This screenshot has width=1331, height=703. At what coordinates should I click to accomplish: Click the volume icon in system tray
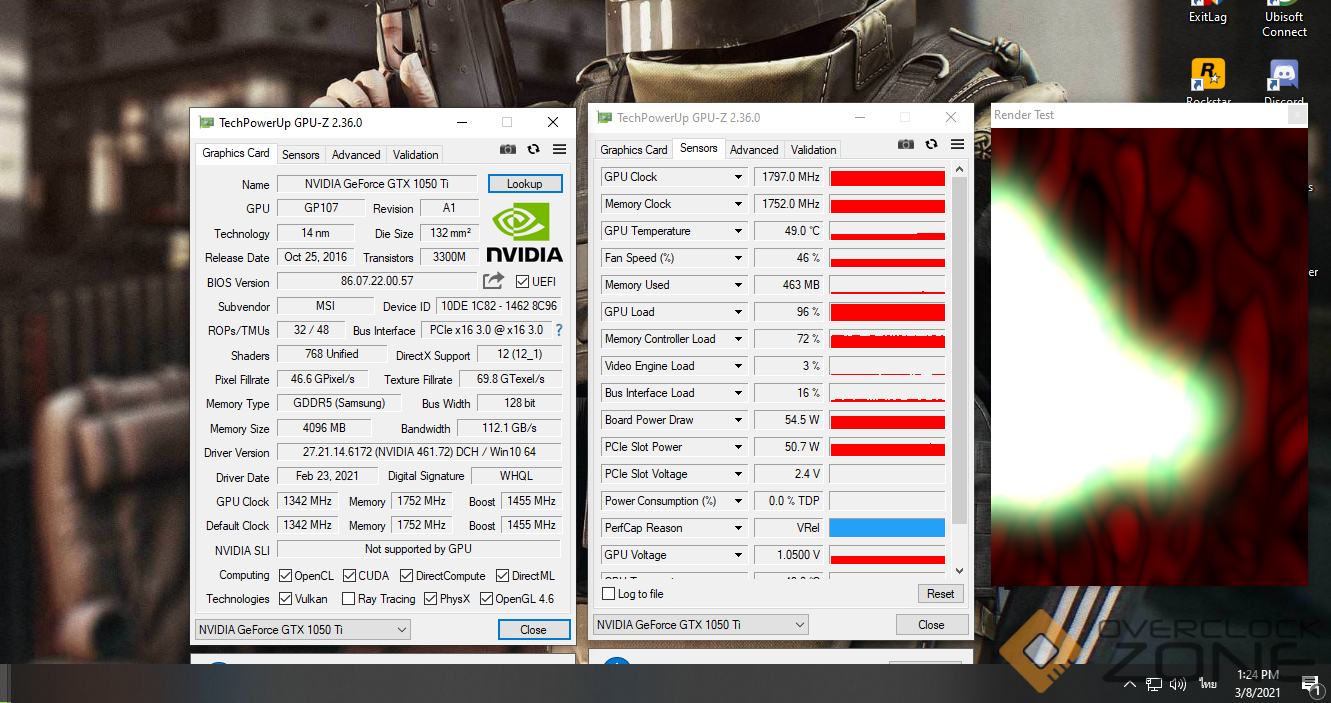click(1178, 685)
